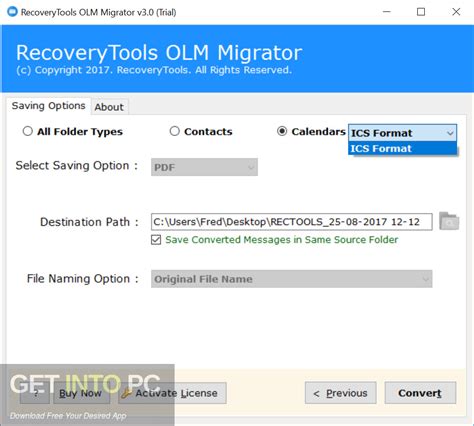Select the All Folder Types radio button
This screenshot has width=474, height=426.
coord(28,131)
